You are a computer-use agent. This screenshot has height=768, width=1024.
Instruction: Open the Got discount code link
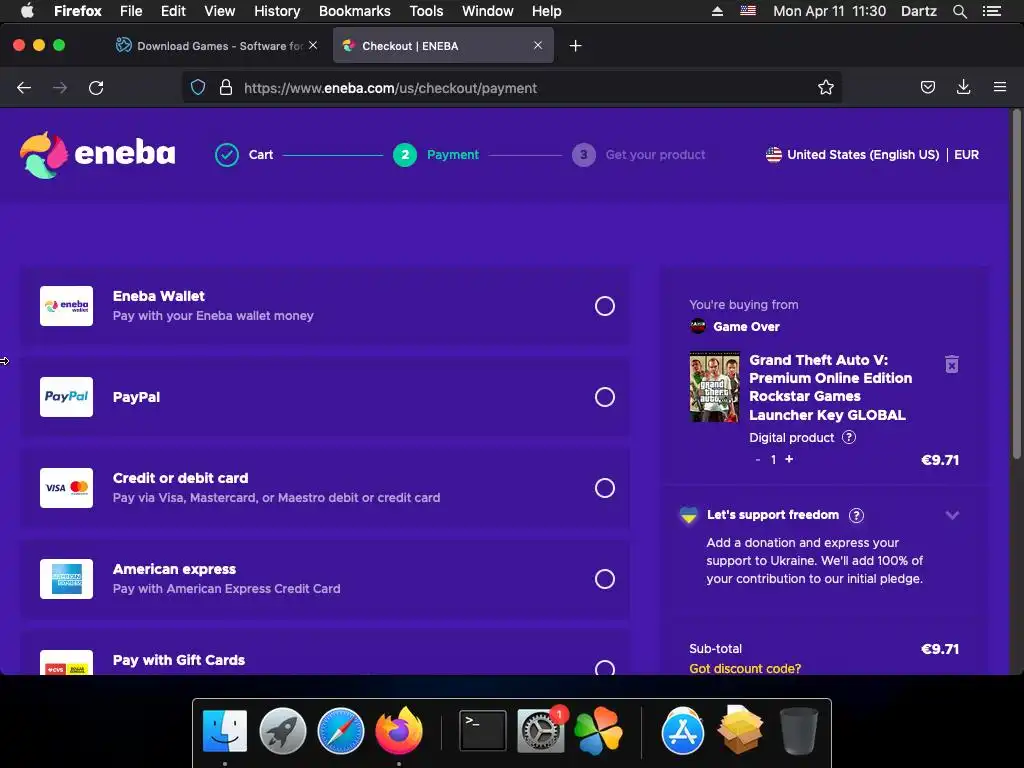(745, 668)
